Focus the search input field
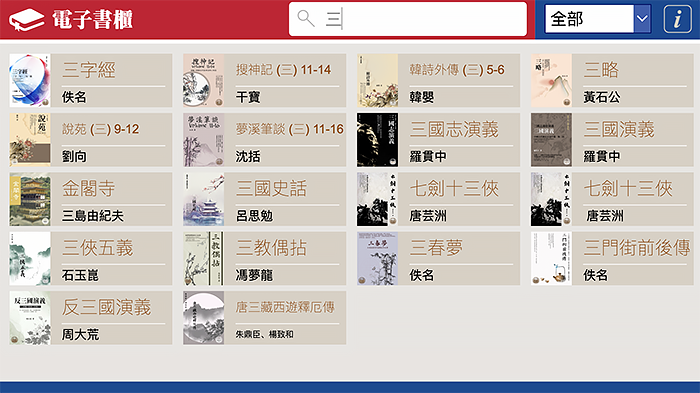Screen dimensions: 700x393 click(408, 19)
